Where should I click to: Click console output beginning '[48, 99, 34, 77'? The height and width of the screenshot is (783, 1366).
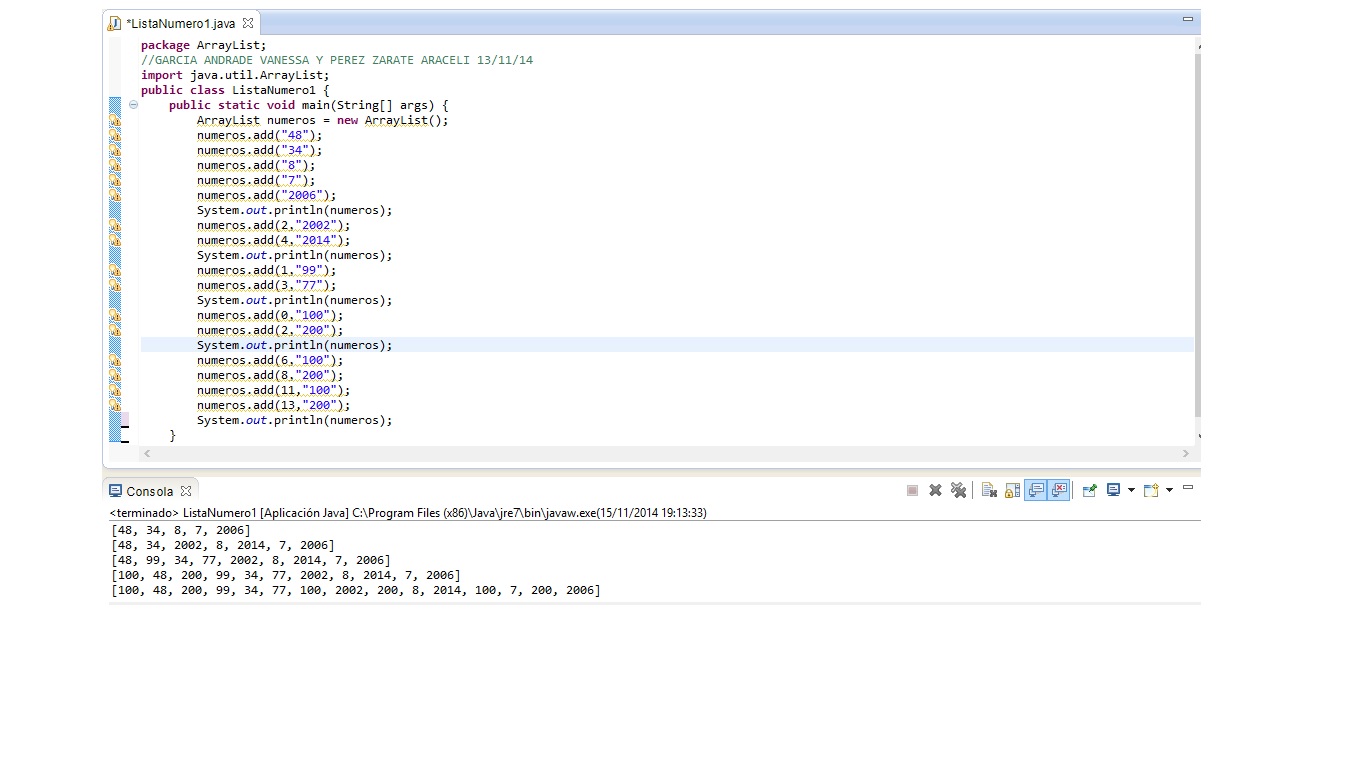(x=251, y=560)
